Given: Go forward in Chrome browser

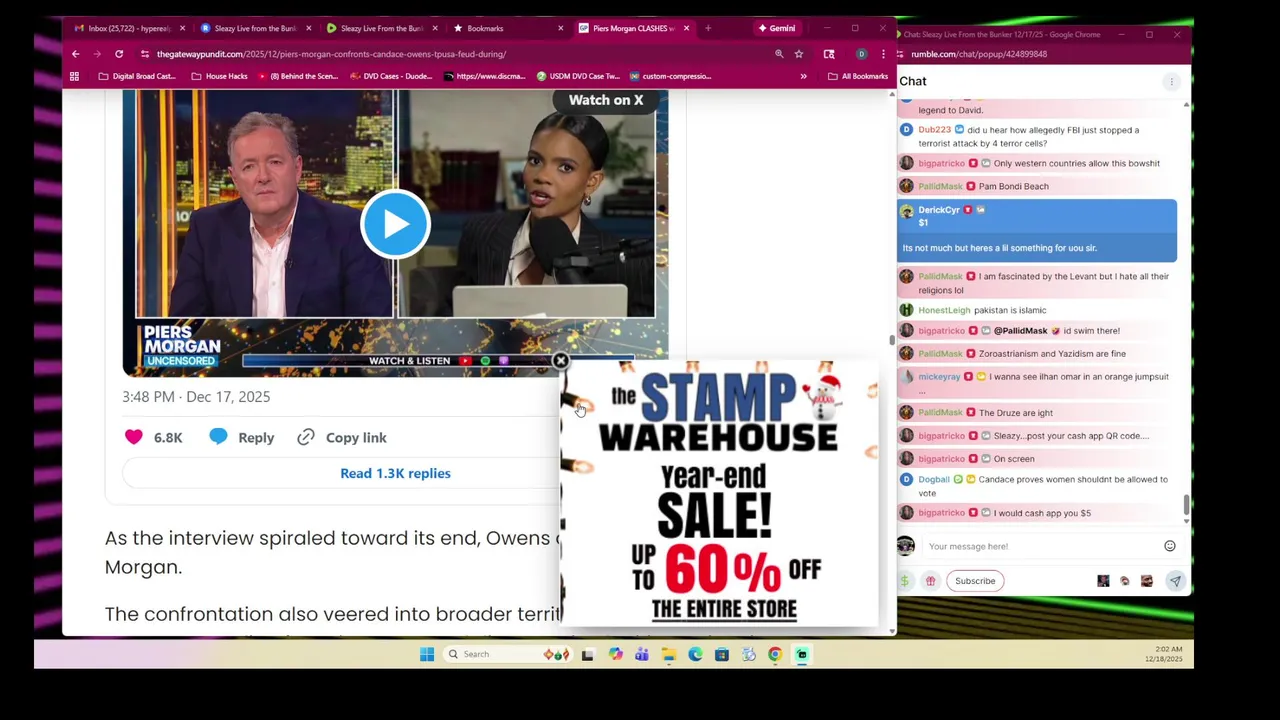Looking at the screenshot, I should (x=97, y=54).
